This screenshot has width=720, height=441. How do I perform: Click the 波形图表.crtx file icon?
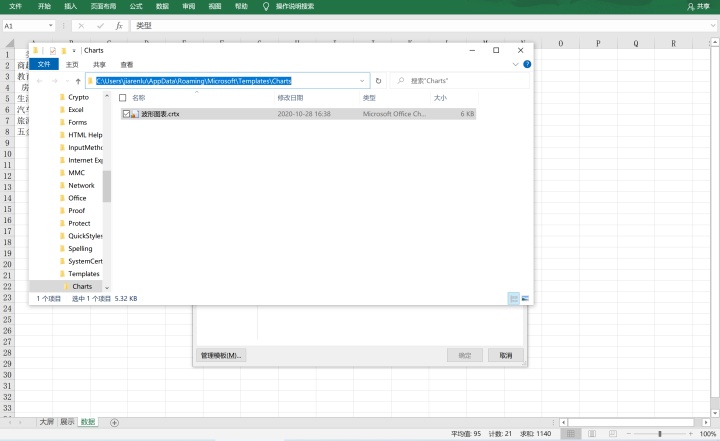click(x=135, y=114)
